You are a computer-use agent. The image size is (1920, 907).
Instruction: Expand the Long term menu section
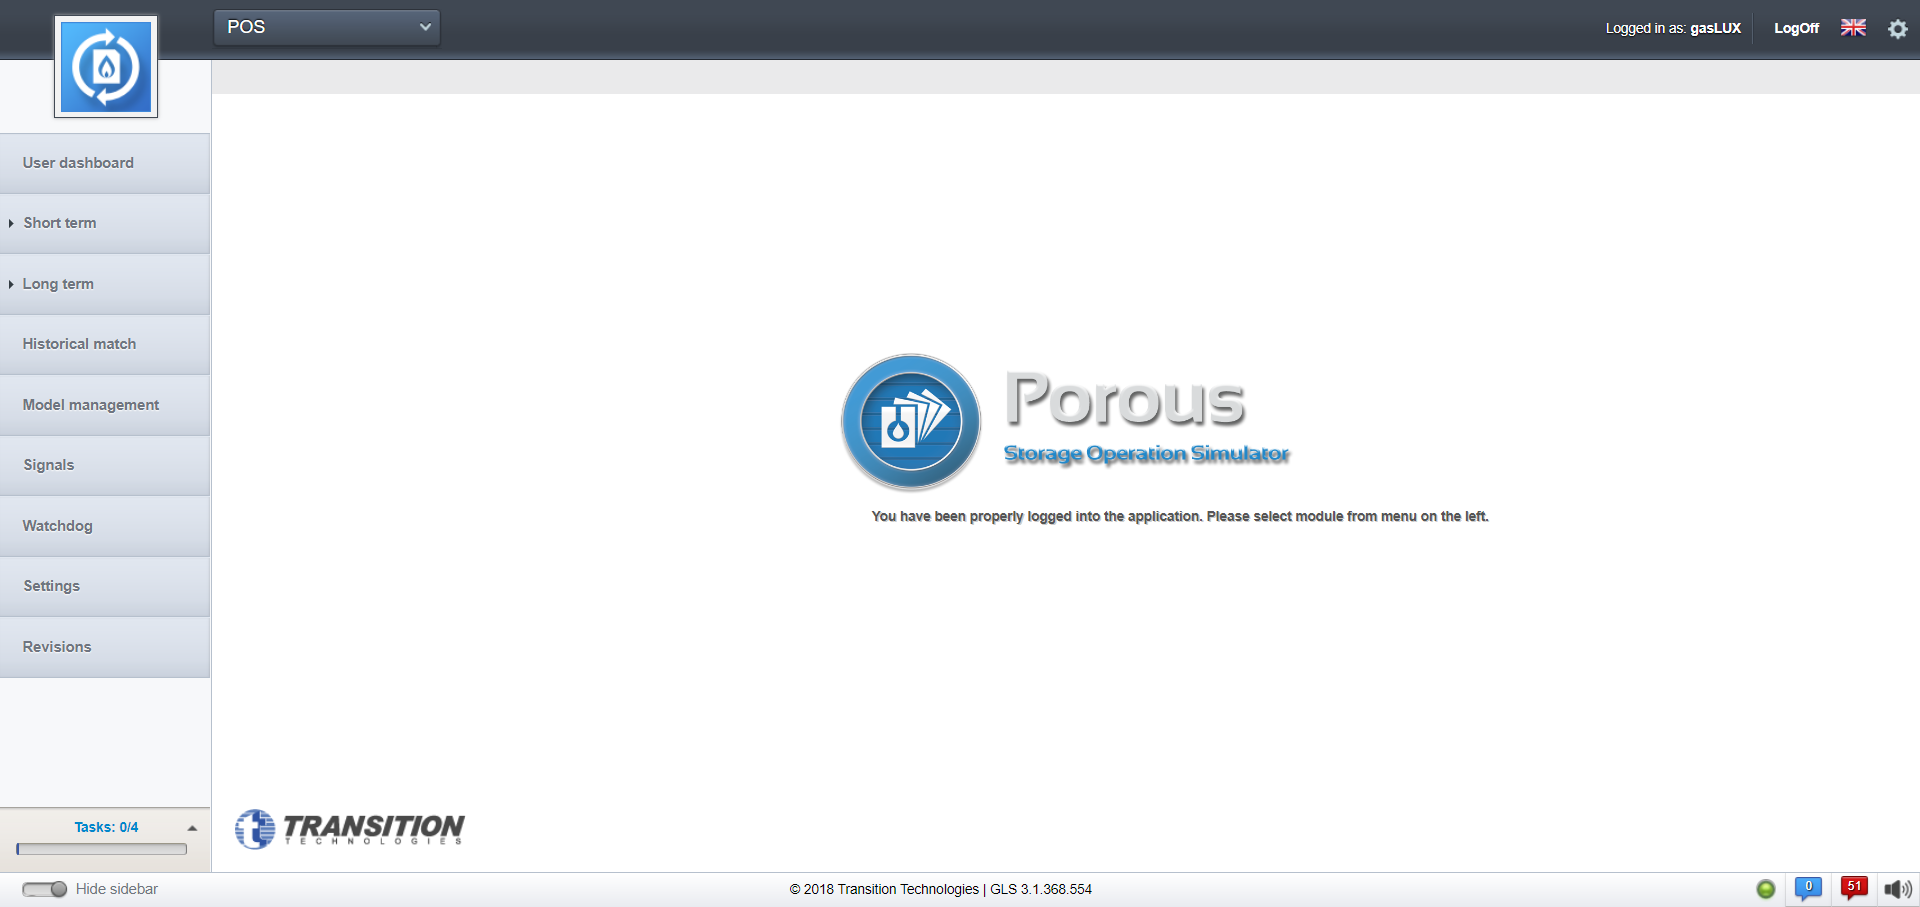pos(58,284)
